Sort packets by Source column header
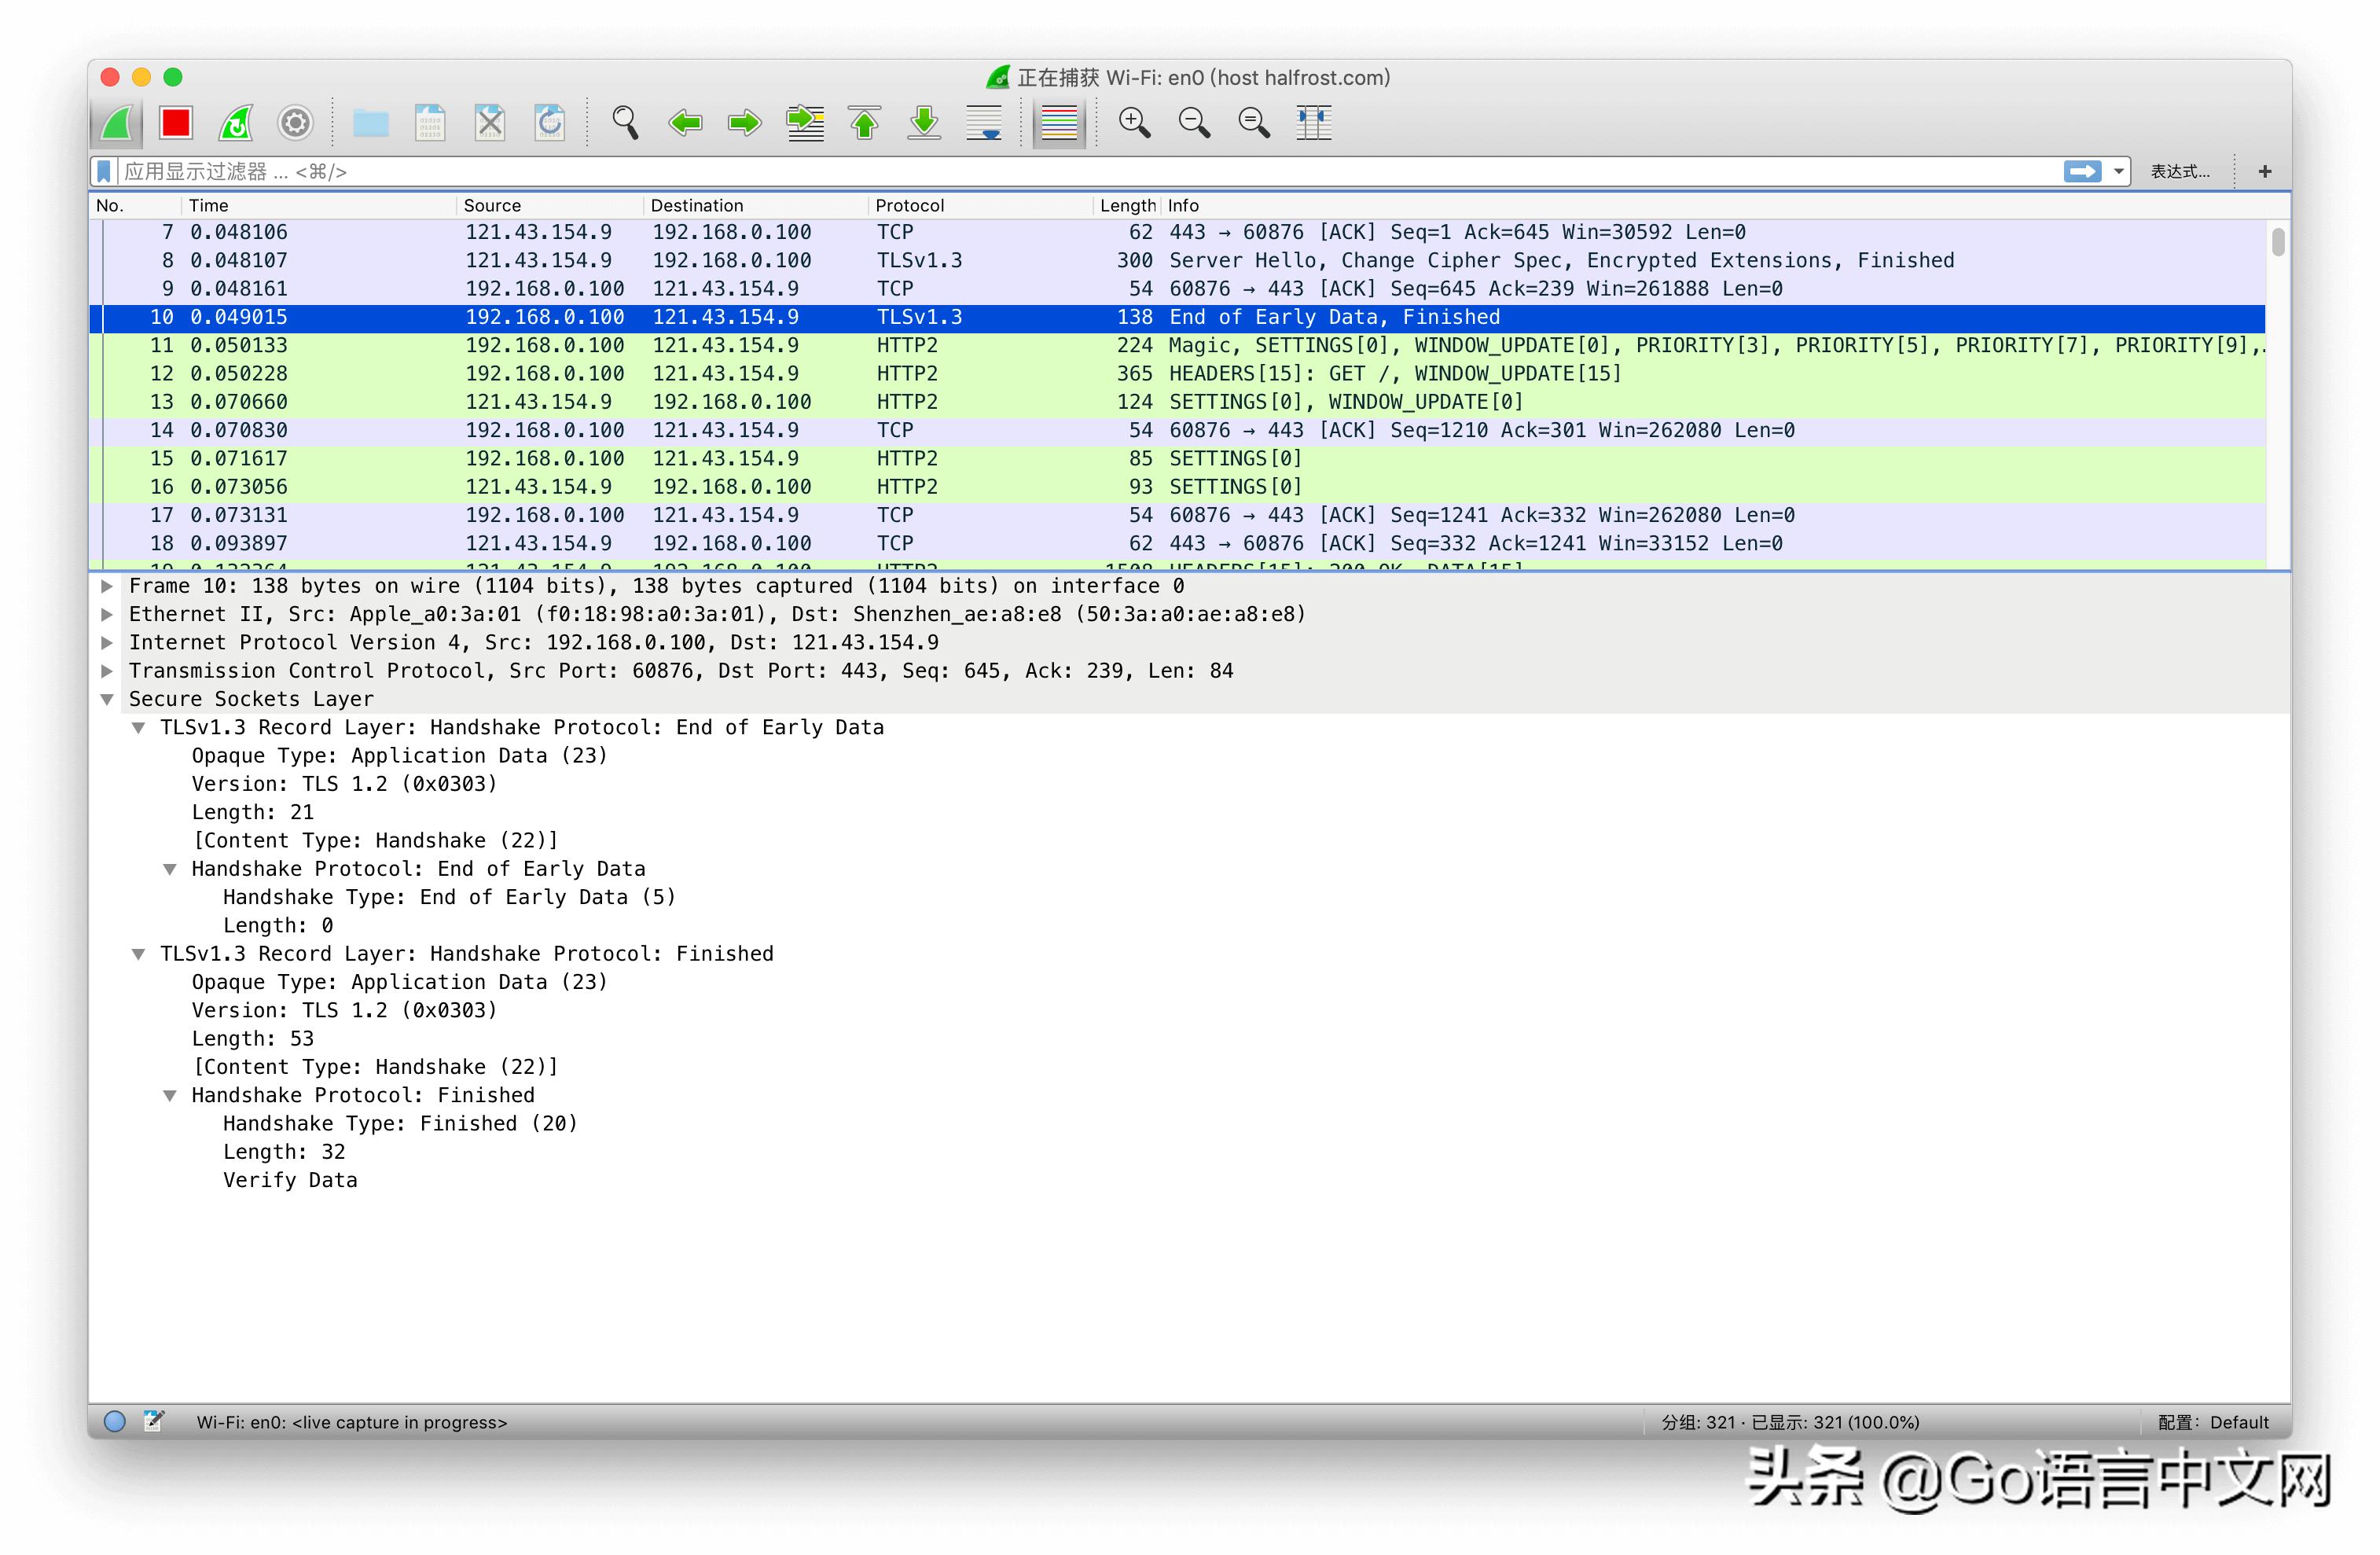 click(x=492, y=205)
